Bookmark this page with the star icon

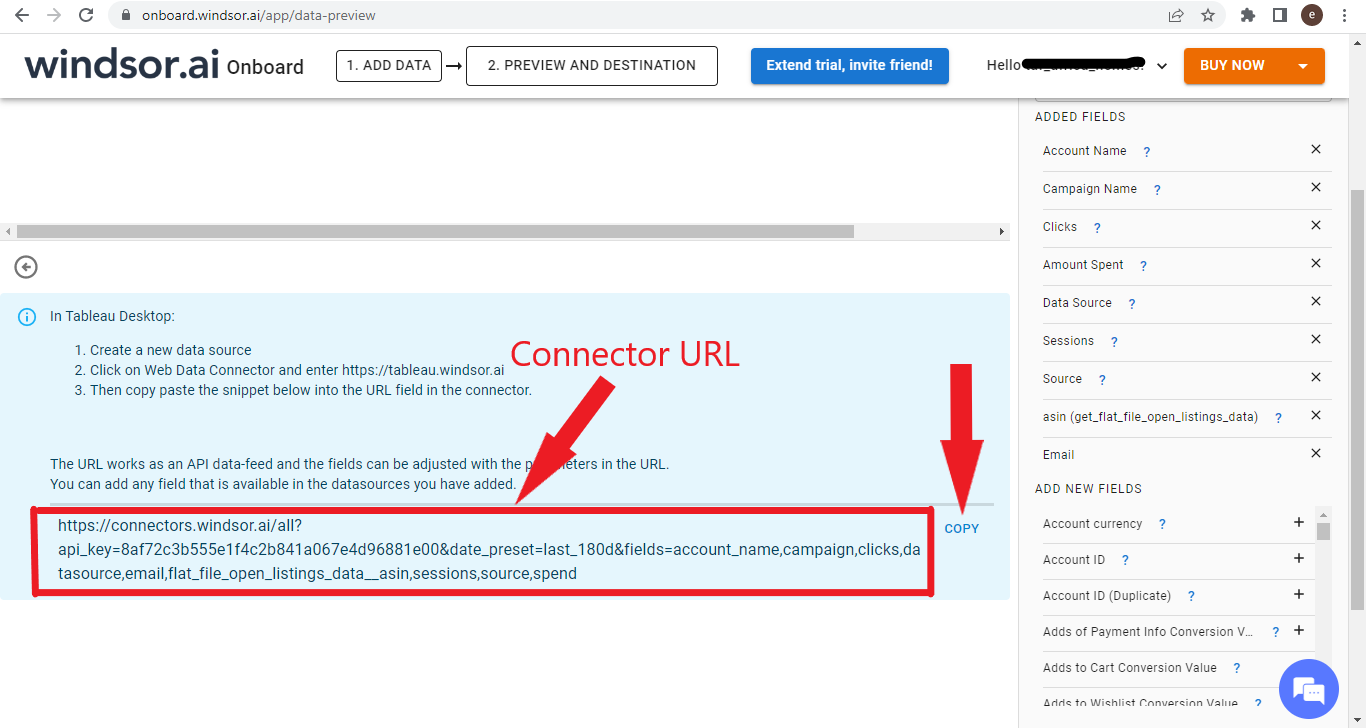(x=1207, y=15)
